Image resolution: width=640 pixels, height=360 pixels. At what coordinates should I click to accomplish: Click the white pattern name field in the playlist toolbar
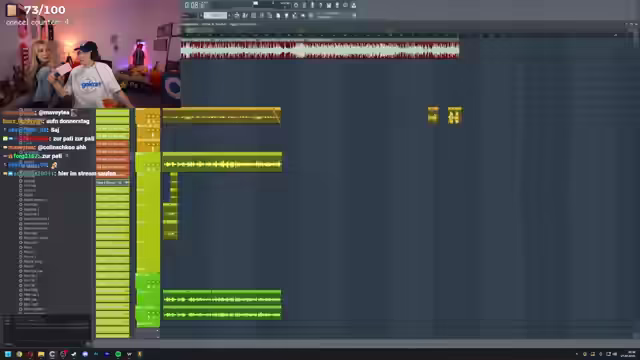tap(216, 15)
